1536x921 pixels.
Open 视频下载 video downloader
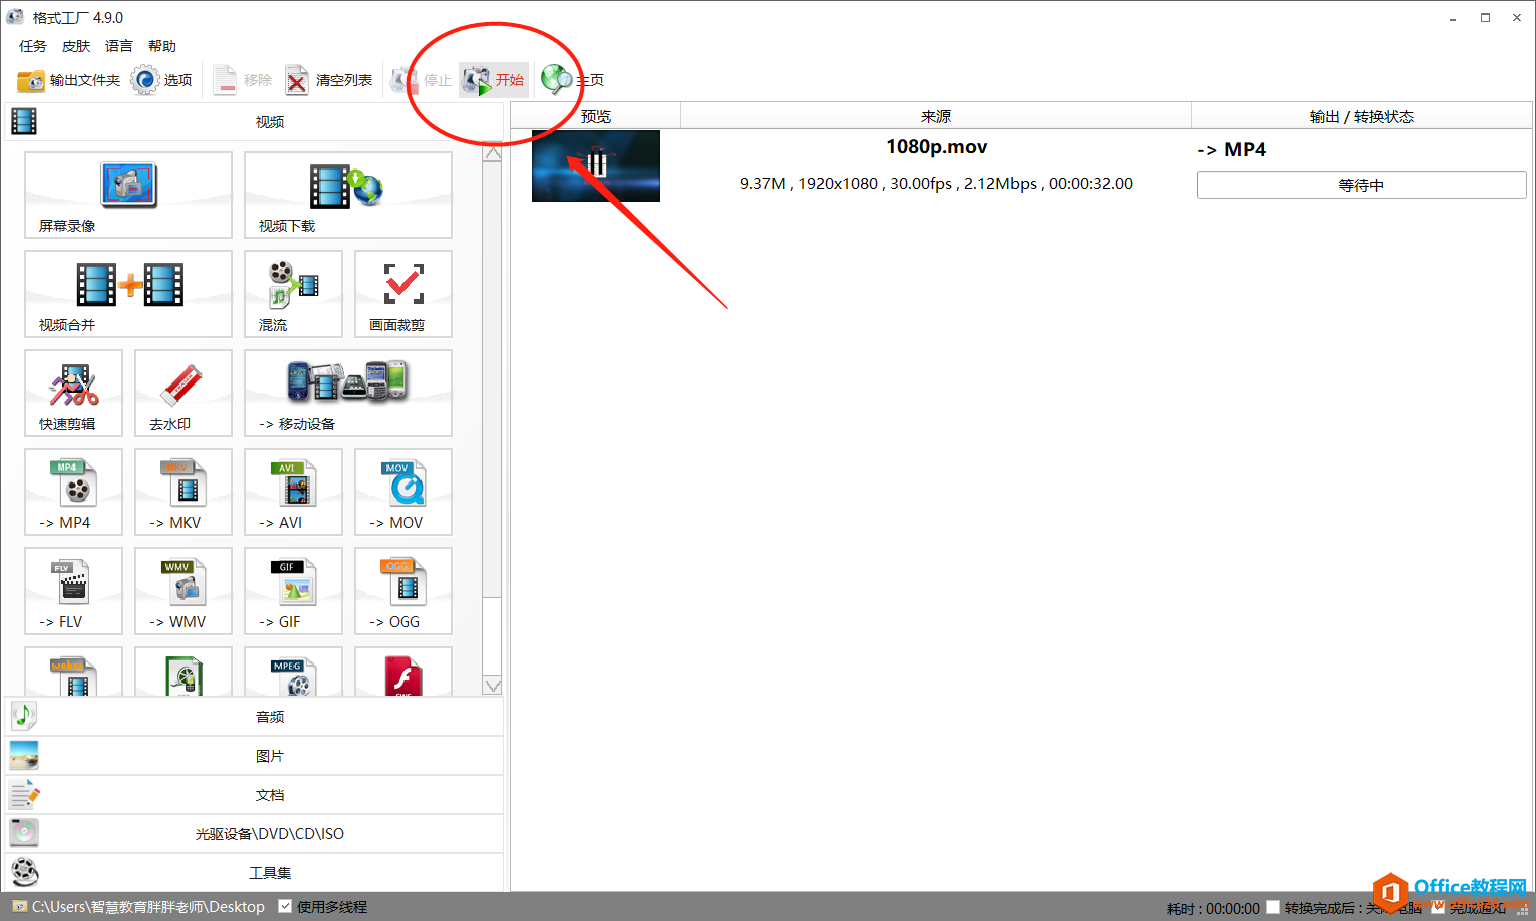(x=348, y=195)
